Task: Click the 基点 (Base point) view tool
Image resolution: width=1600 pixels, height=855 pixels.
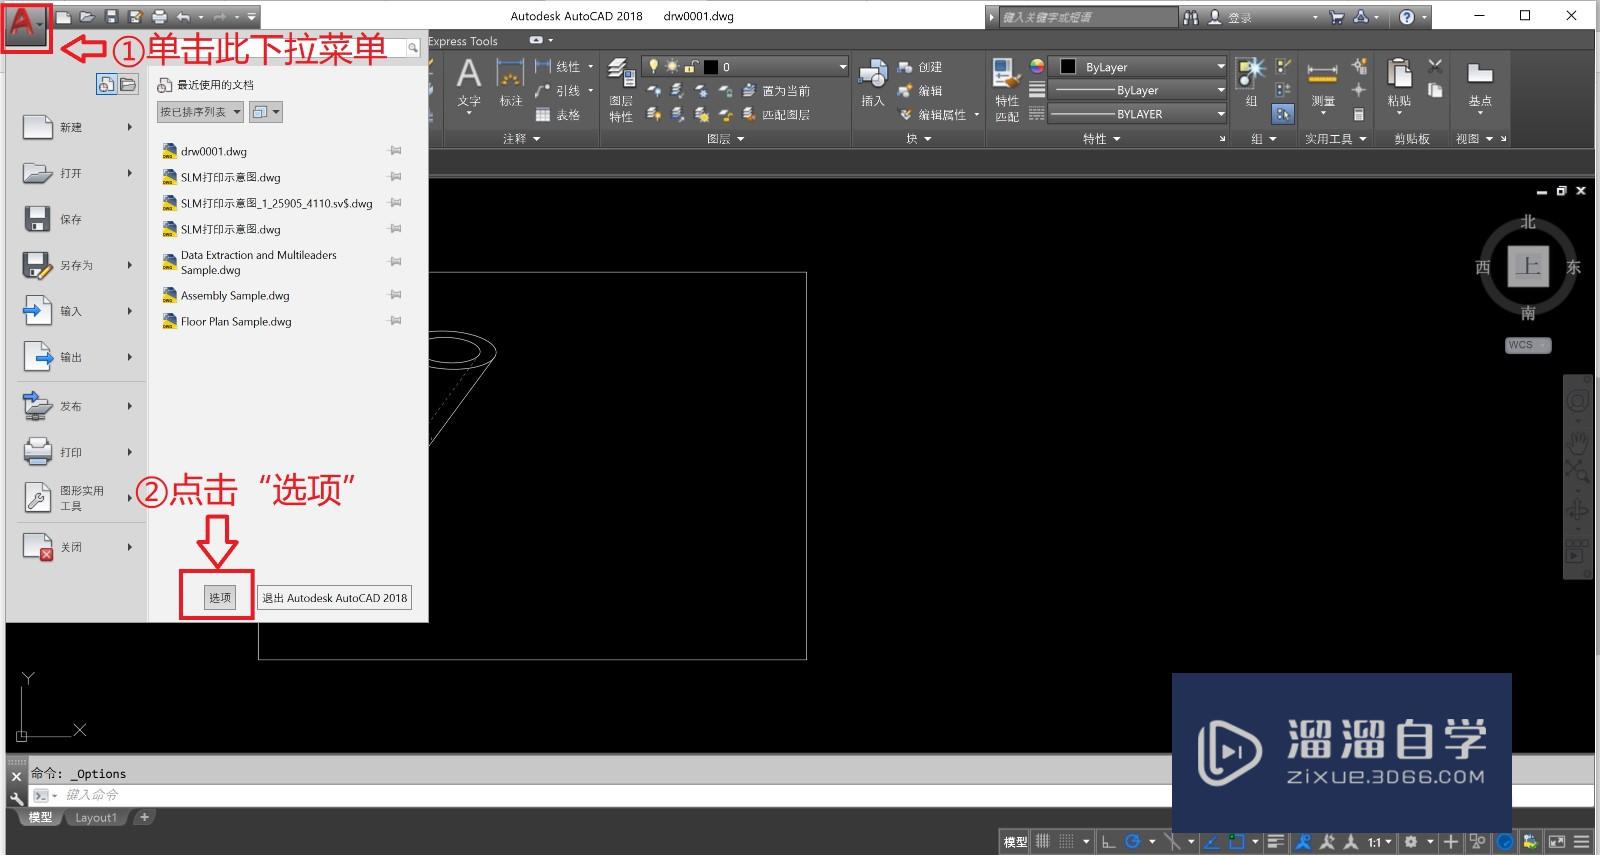Action: pyautogui.click(x=1480, y=84)
